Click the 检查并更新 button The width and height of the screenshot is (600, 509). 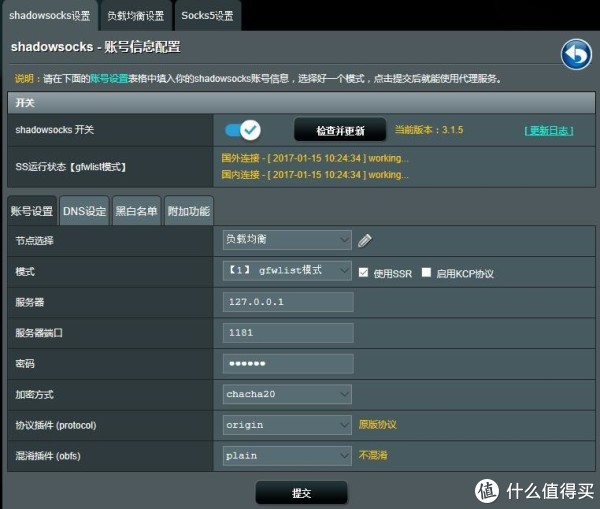[x=340, y=131]
